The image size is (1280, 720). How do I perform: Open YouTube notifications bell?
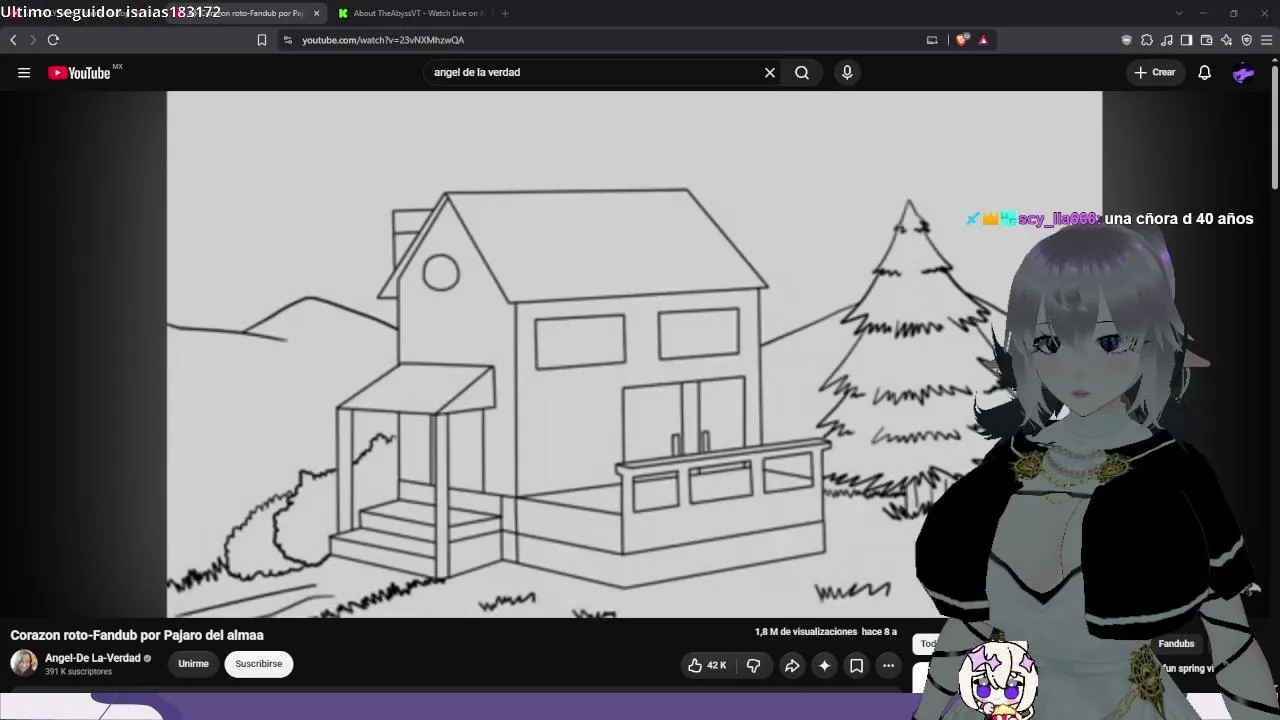tap(1205, 72)
